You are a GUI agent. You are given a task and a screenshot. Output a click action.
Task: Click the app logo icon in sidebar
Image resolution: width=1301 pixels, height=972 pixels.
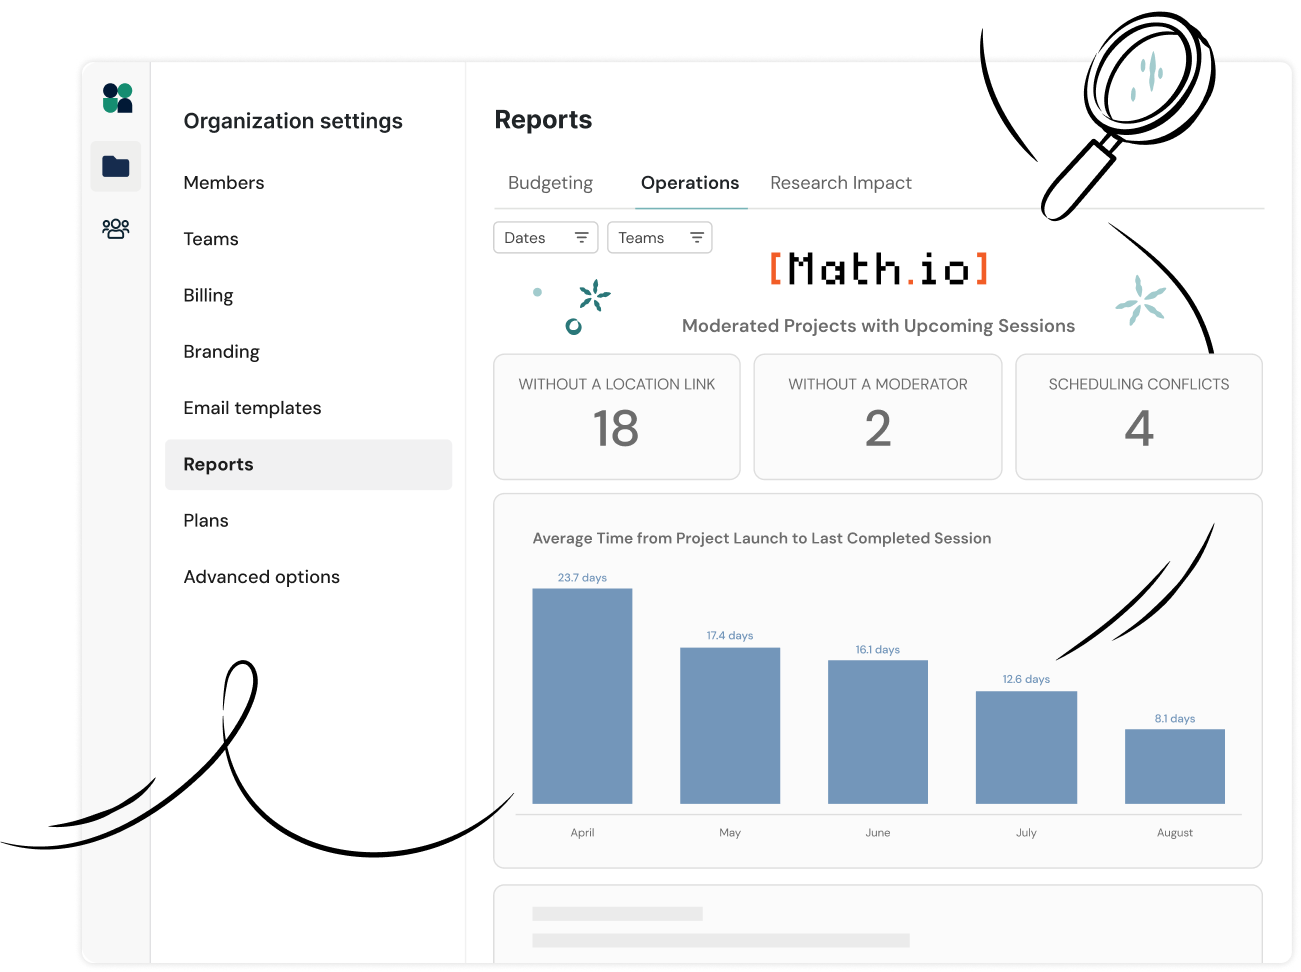117,98
